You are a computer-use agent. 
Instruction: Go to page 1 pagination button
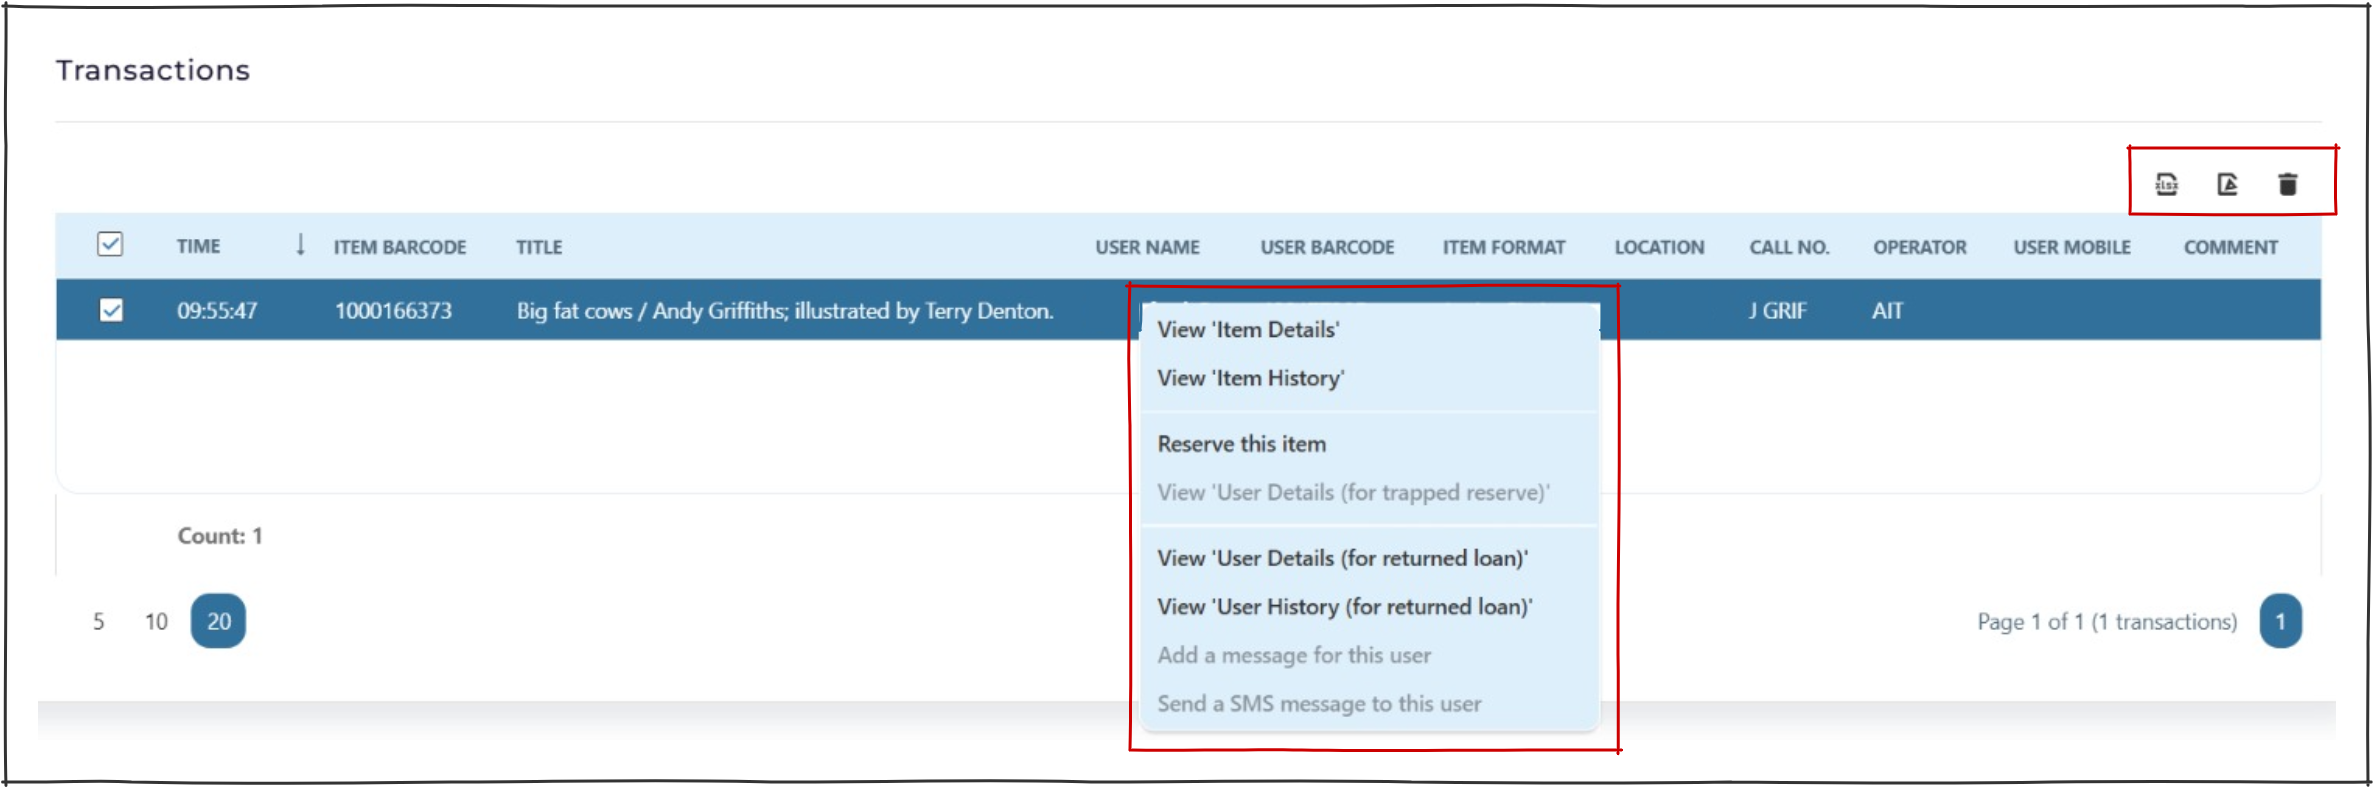(x=2280, y=622)
